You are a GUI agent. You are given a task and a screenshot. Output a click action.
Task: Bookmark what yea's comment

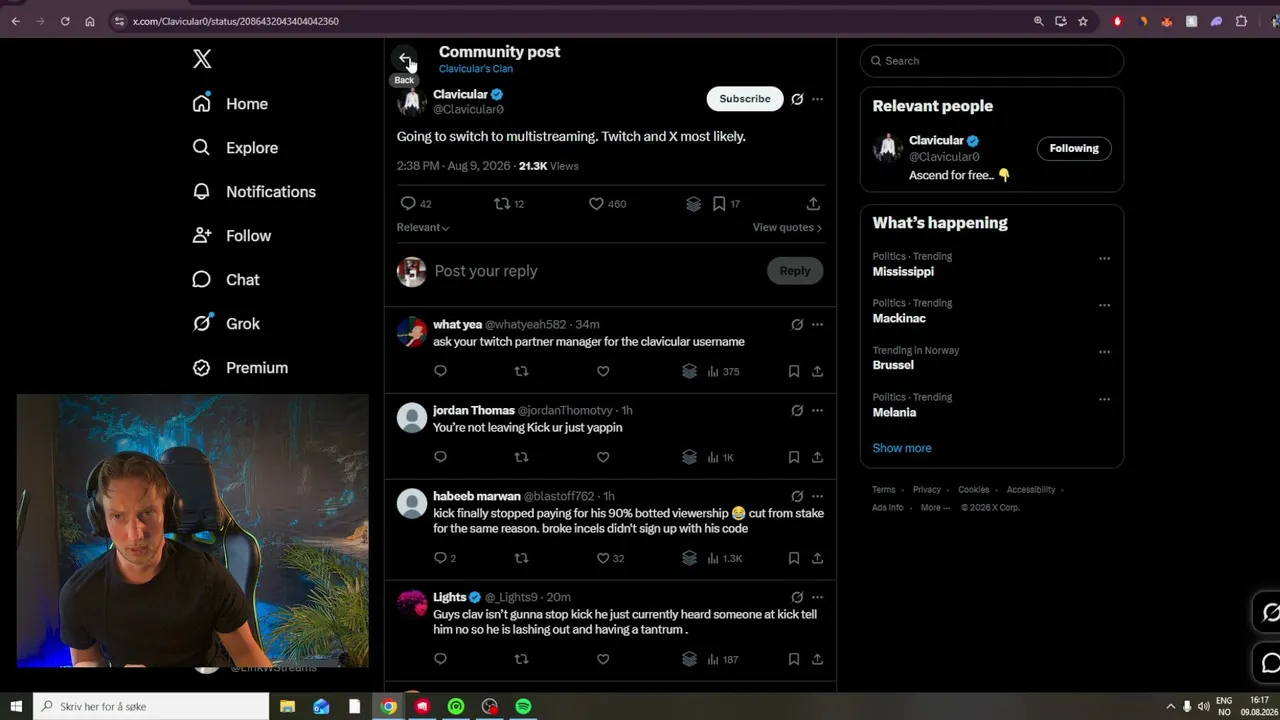tap(794, 371)
